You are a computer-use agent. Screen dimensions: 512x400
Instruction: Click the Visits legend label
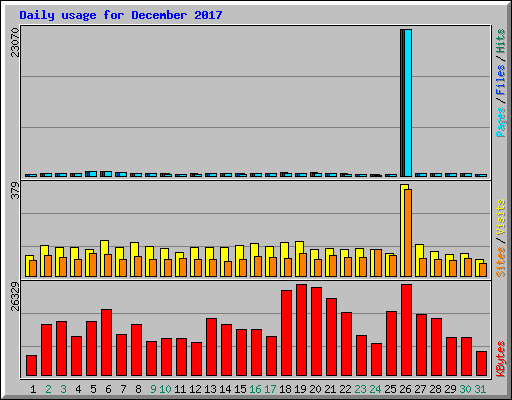coord(501,218)
